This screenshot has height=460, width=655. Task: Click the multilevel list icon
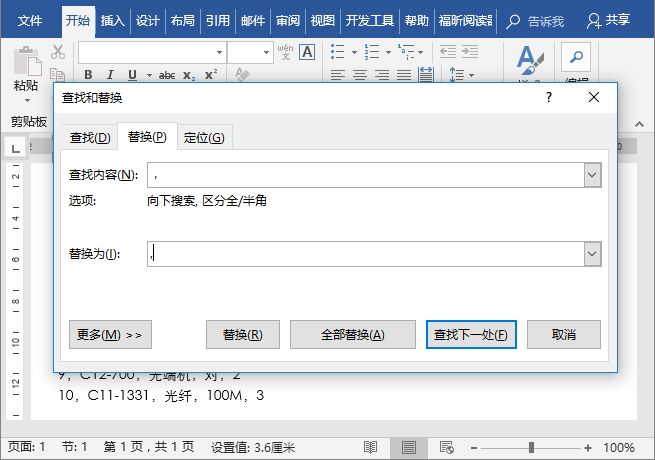coord(405,52)
